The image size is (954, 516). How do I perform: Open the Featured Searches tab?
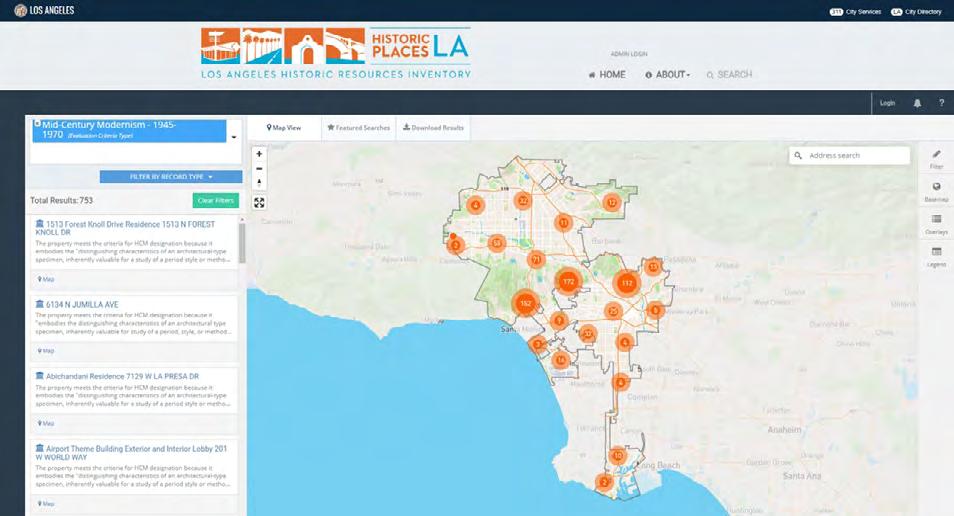click(358, 128)
